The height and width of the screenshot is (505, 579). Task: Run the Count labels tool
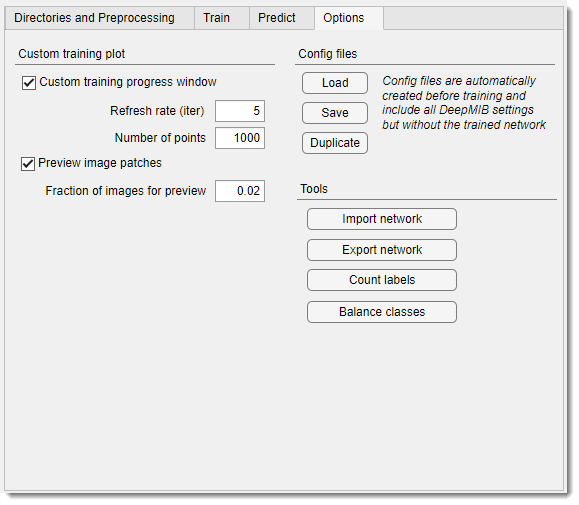(382, 280)
